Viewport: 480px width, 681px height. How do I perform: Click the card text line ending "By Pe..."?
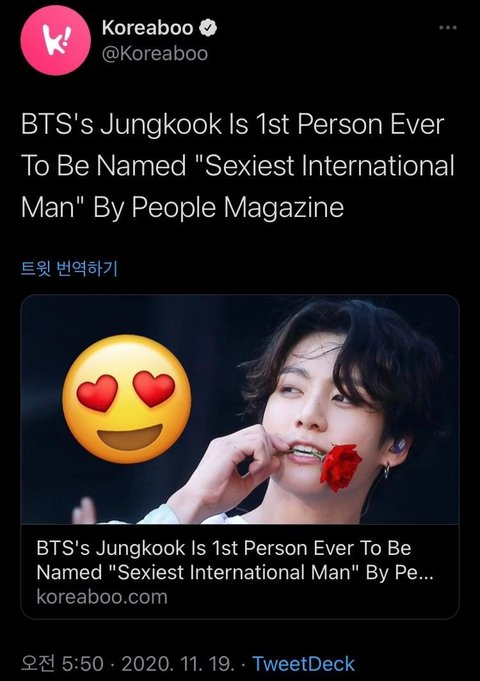pyautogui.click(x=235, y=572)
